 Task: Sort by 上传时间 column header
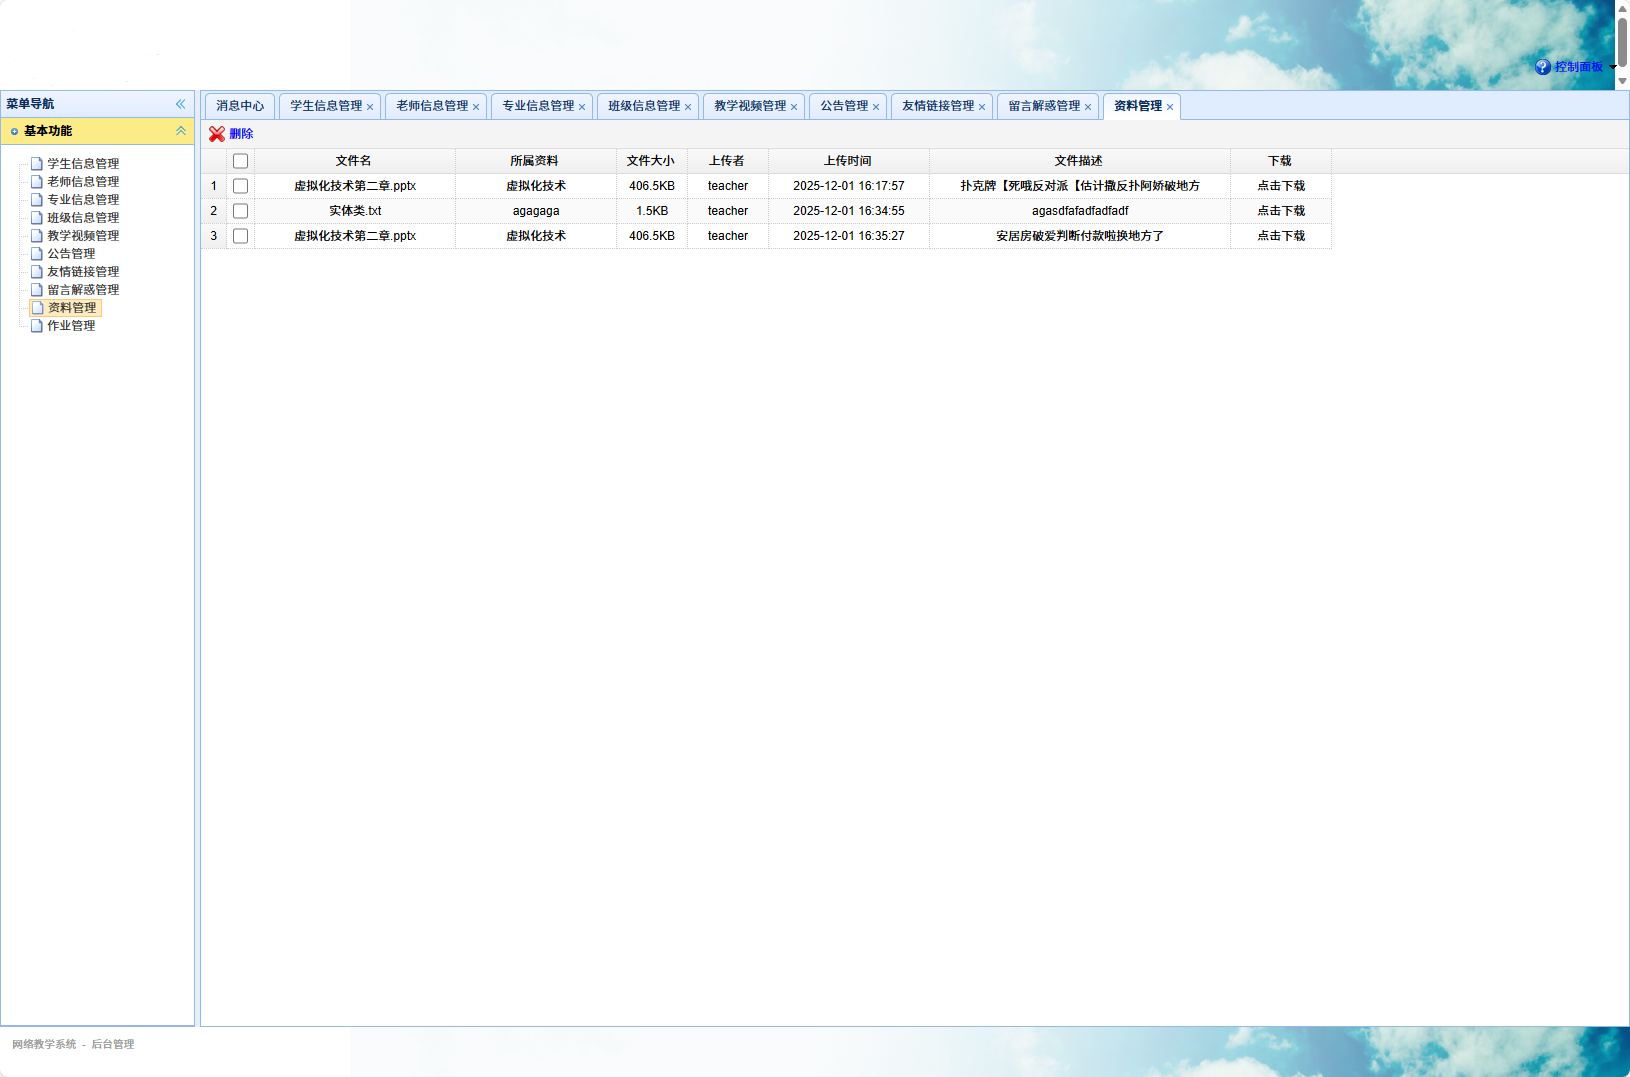[848, 161]
